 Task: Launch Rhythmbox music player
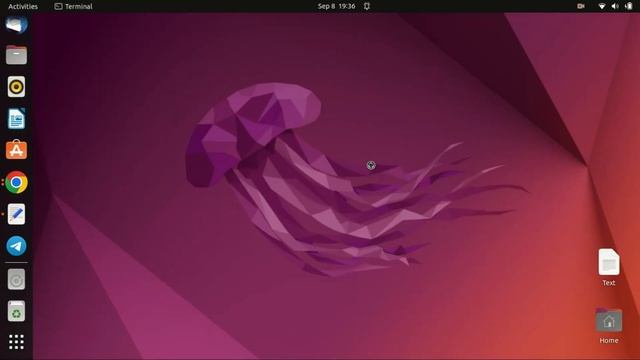16,87
